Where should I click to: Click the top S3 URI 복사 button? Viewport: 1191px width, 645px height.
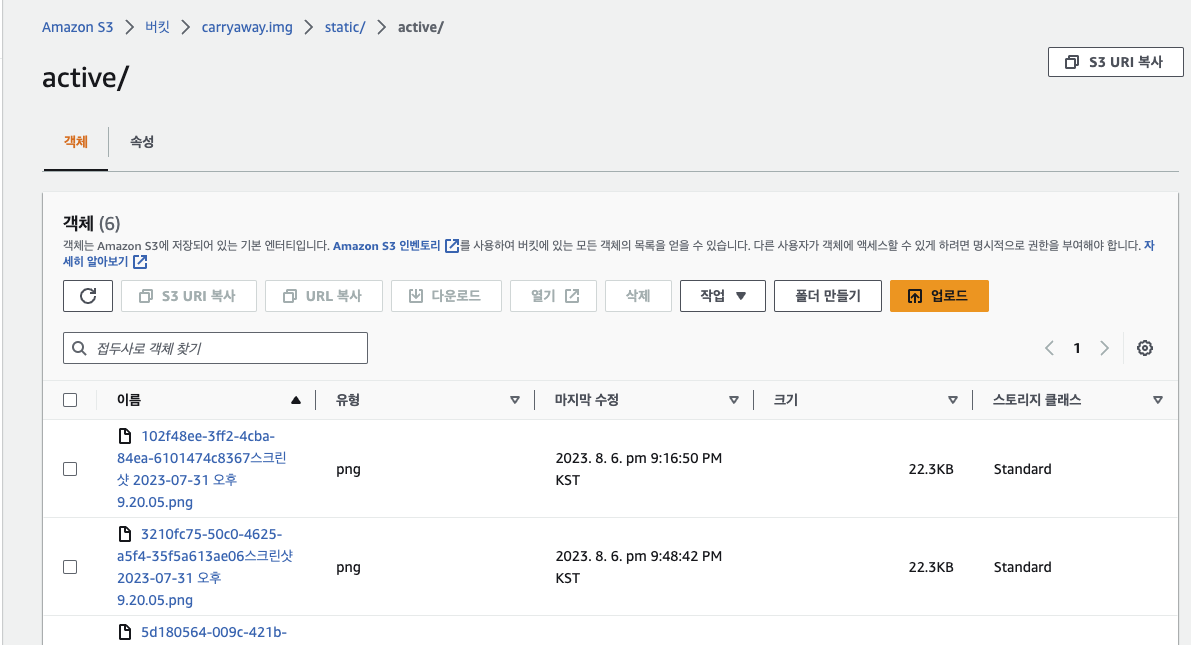click(x=1115, y=62)
